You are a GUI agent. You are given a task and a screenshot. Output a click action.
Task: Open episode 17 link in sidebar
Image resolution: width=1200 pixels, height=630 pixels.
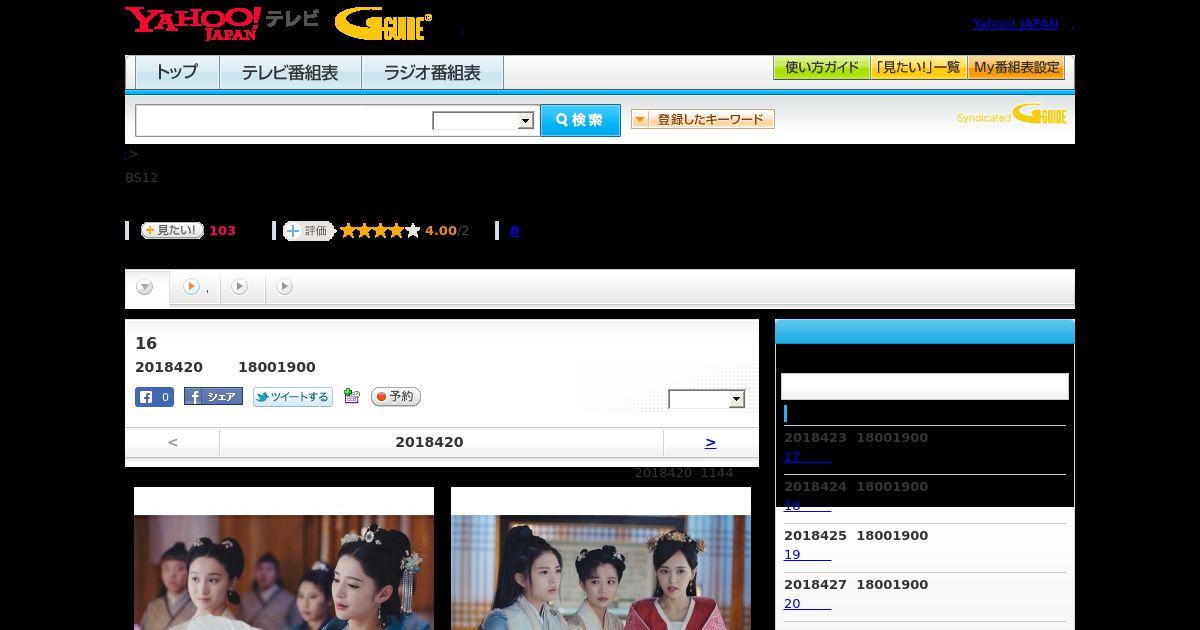807,457
